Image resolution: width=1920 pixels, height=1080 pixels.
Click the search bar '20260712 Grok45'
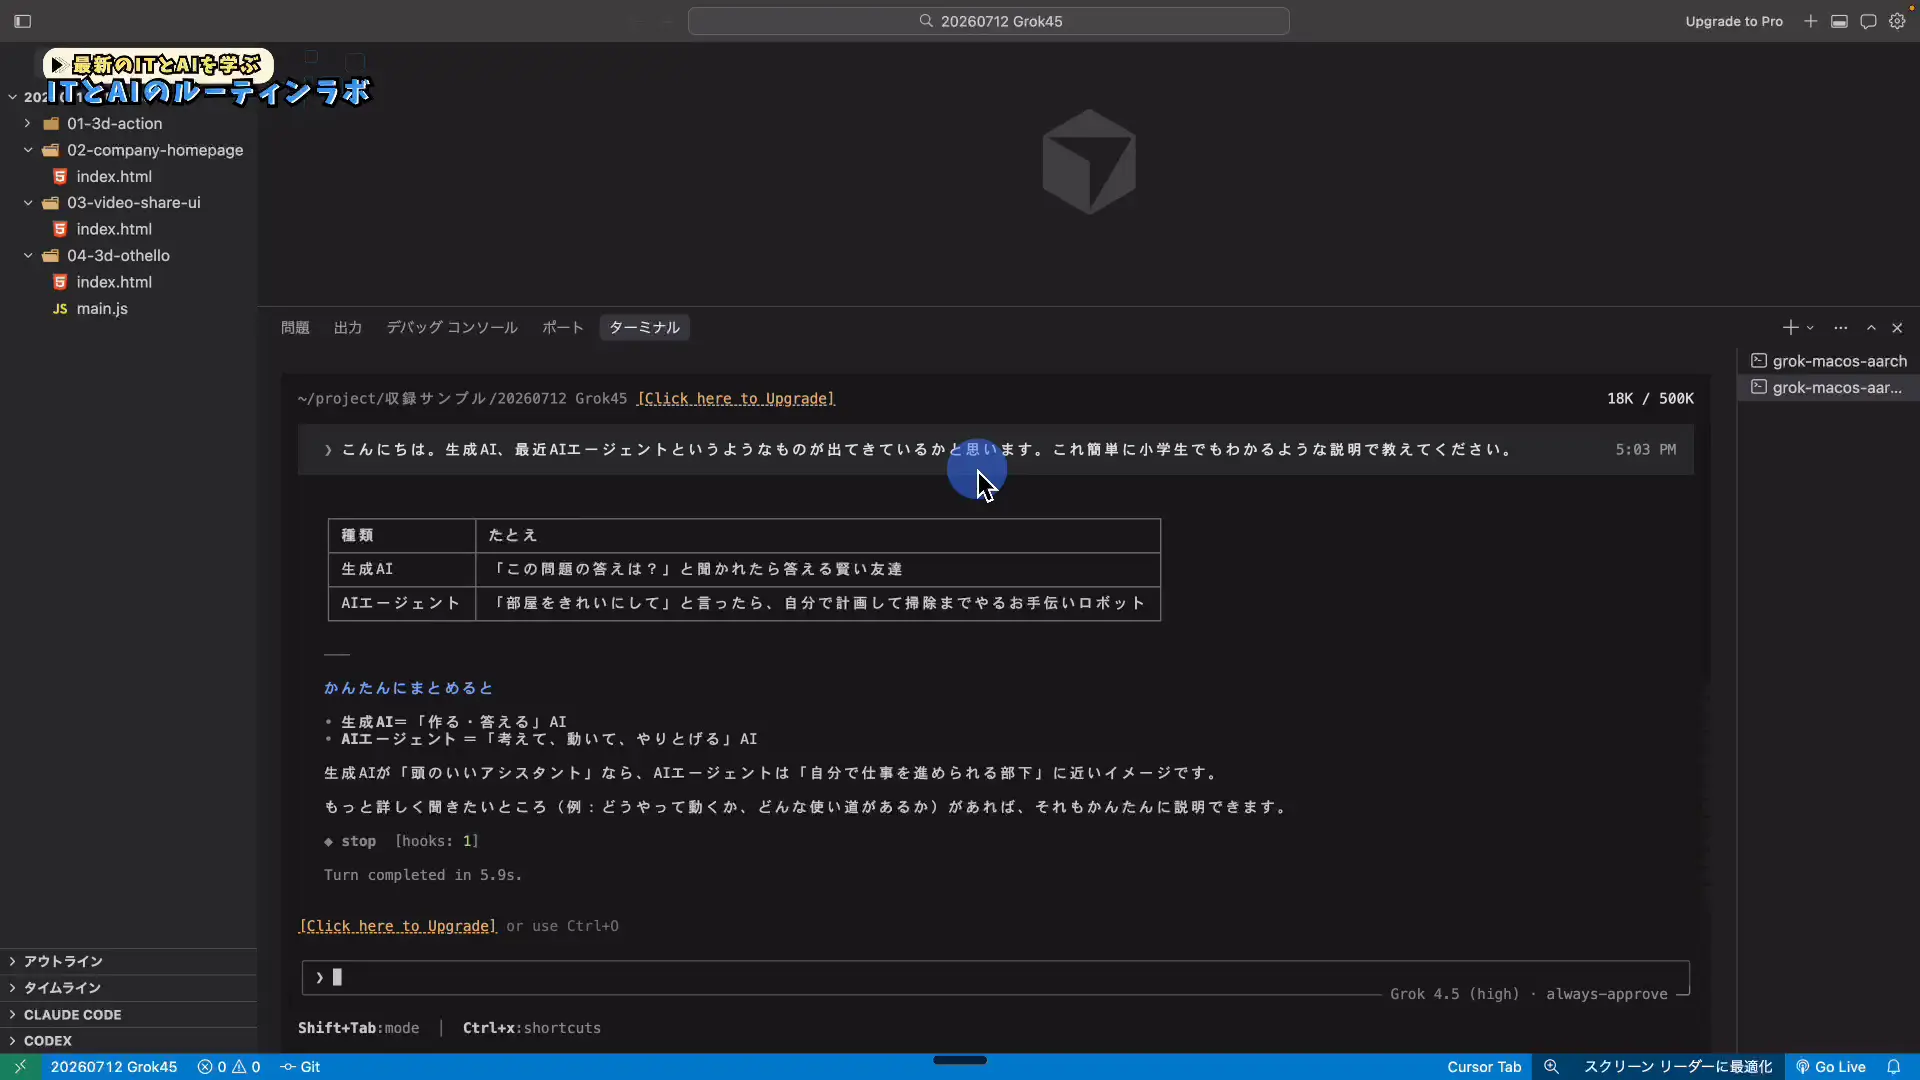(988, 21)
